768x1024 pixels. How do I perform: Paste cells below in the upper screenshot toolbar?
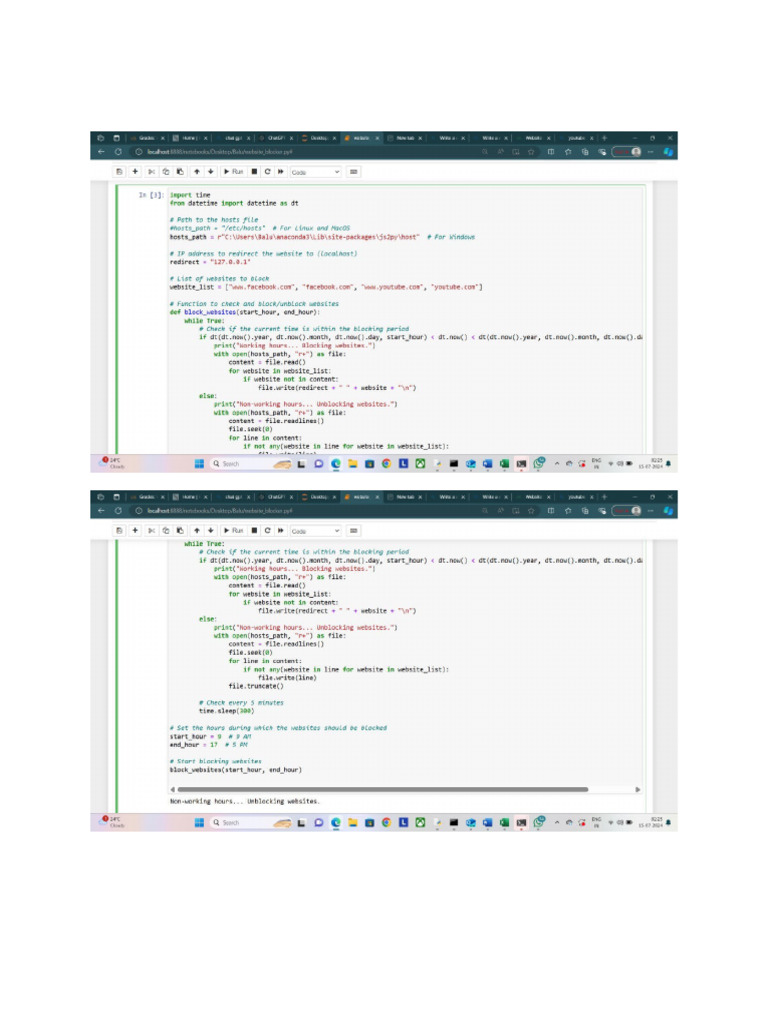(x=180, y=172)
